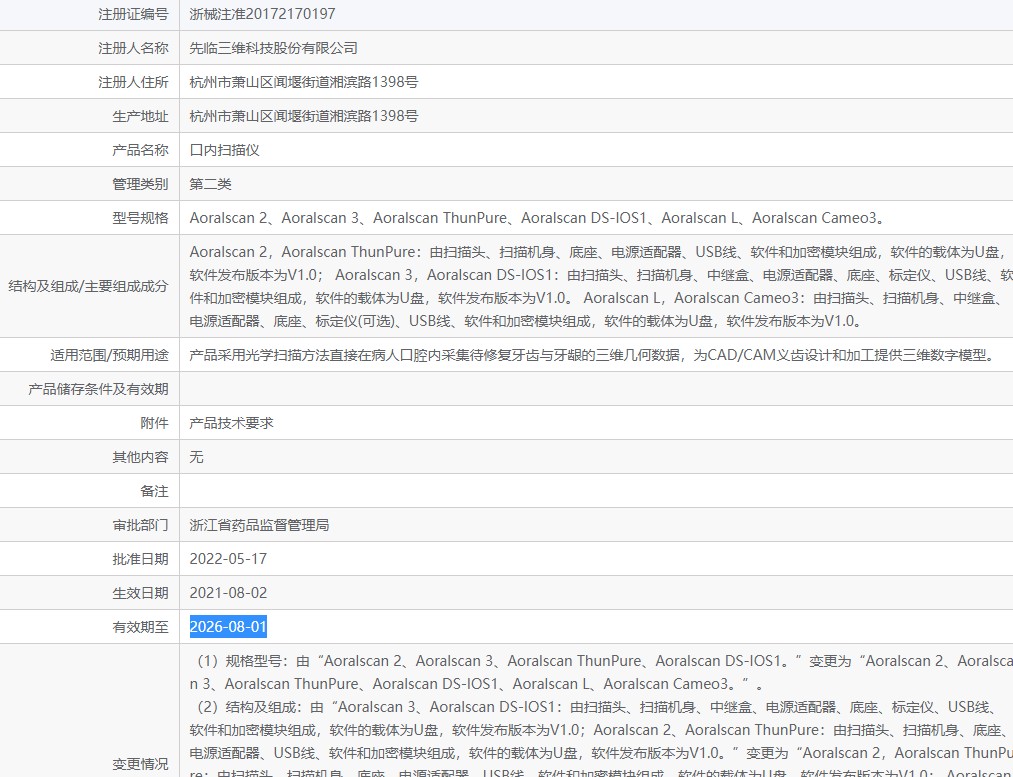The width and height of the screenshot is (1013, 777).
Task: Click the 适用范围/预期用途 label
Action: click(x=109, y=355)
